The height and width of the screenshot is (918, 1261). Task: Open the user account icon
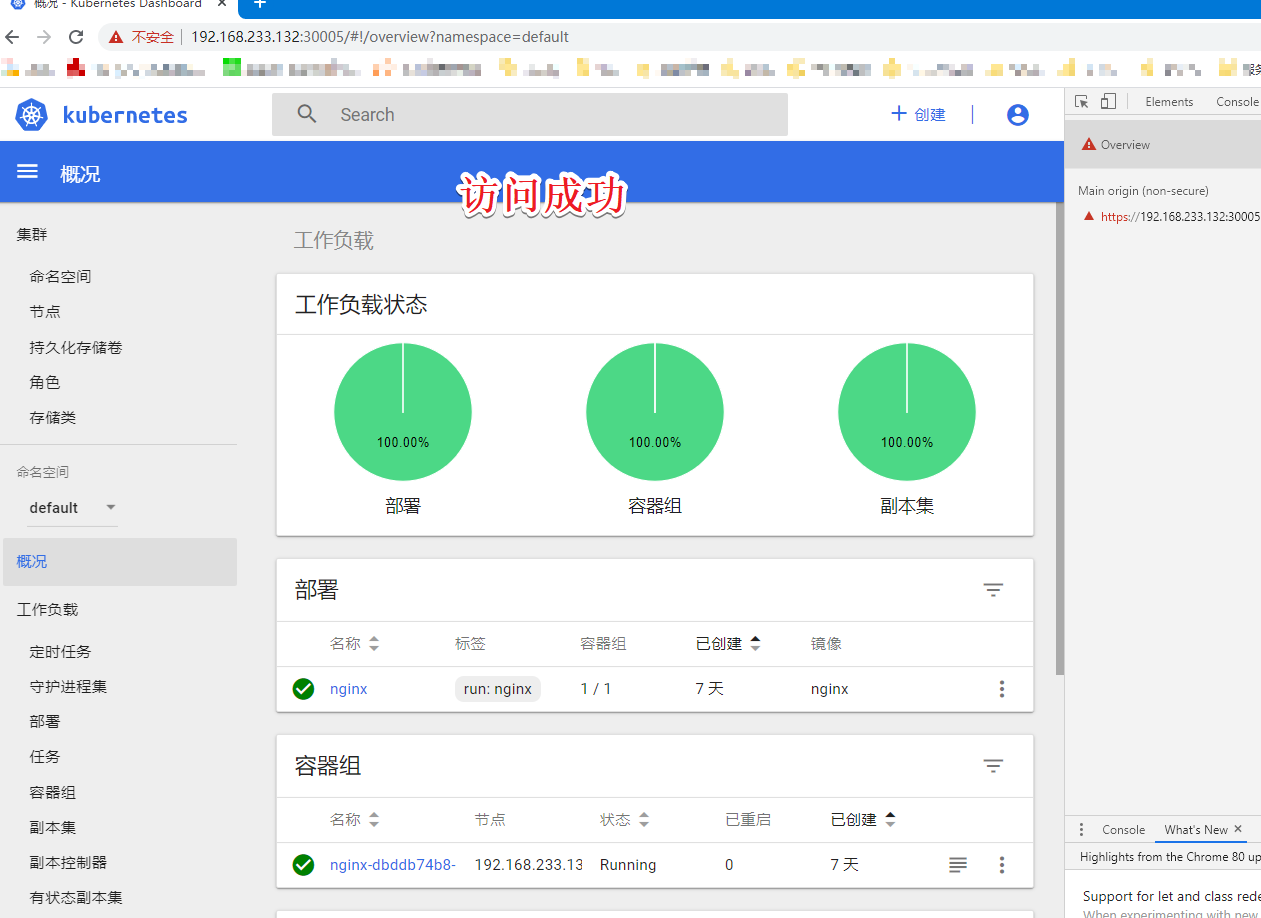coord(1018,115)
